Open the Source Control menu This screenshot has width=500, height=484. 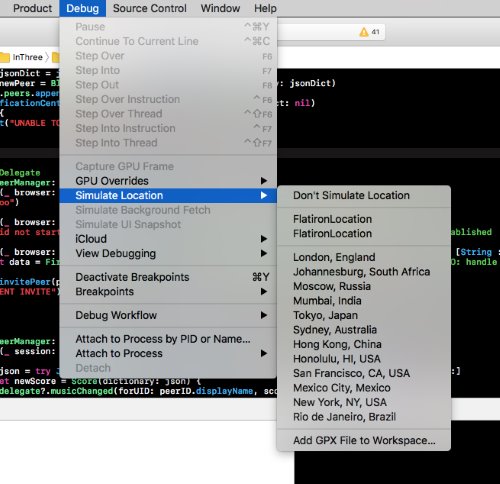point(150,8)
